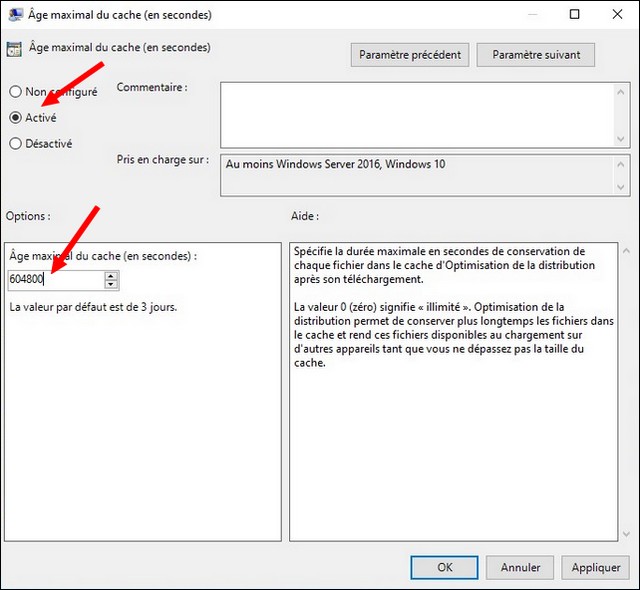The width and height of the screenshot is (640, 590).
Task: Close the dialog with the X button
Action: point(617,15)
